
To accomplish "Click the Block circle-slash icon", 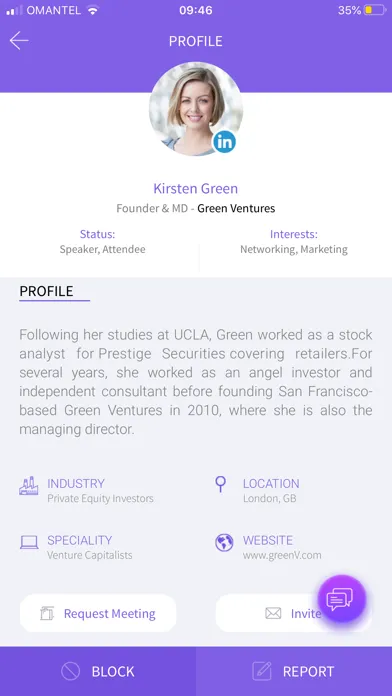I will point(71,671).
